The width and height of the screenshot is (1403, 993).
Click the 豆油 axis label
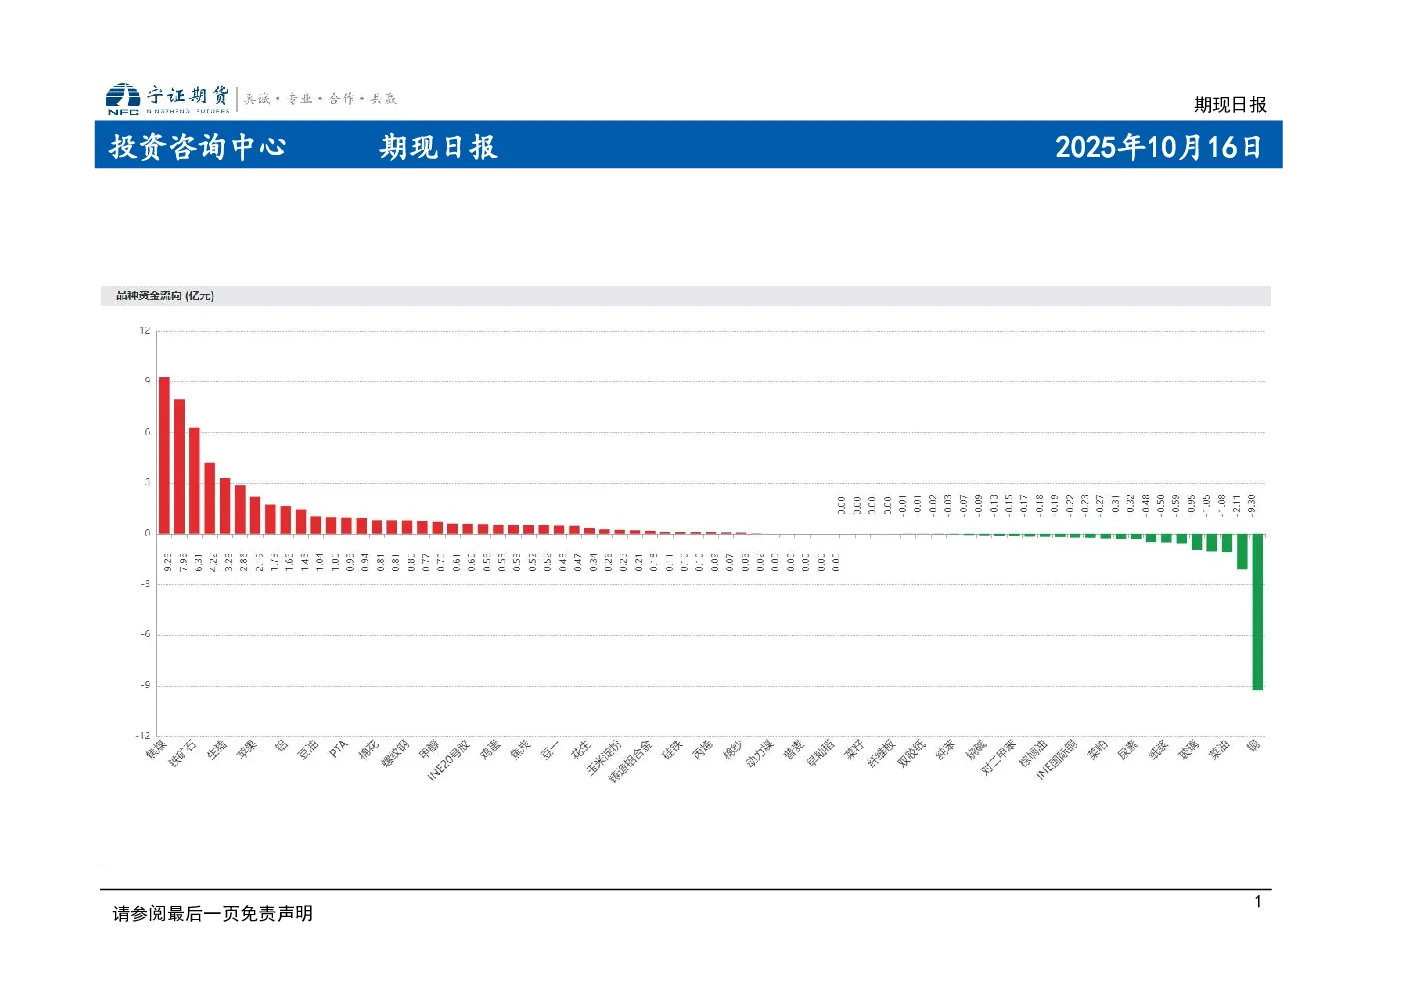tap(308, 750)
